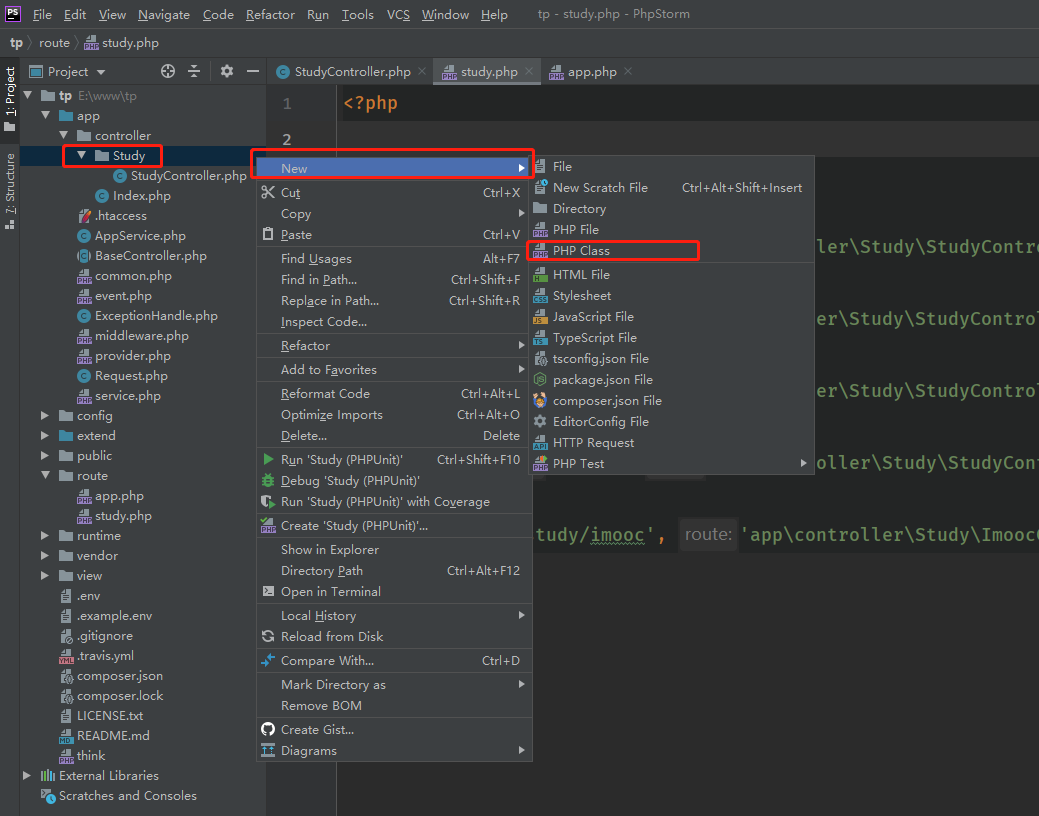1039x816 pixels.
Task: Collapse the tp root project folder
Action: click(28, 95)
